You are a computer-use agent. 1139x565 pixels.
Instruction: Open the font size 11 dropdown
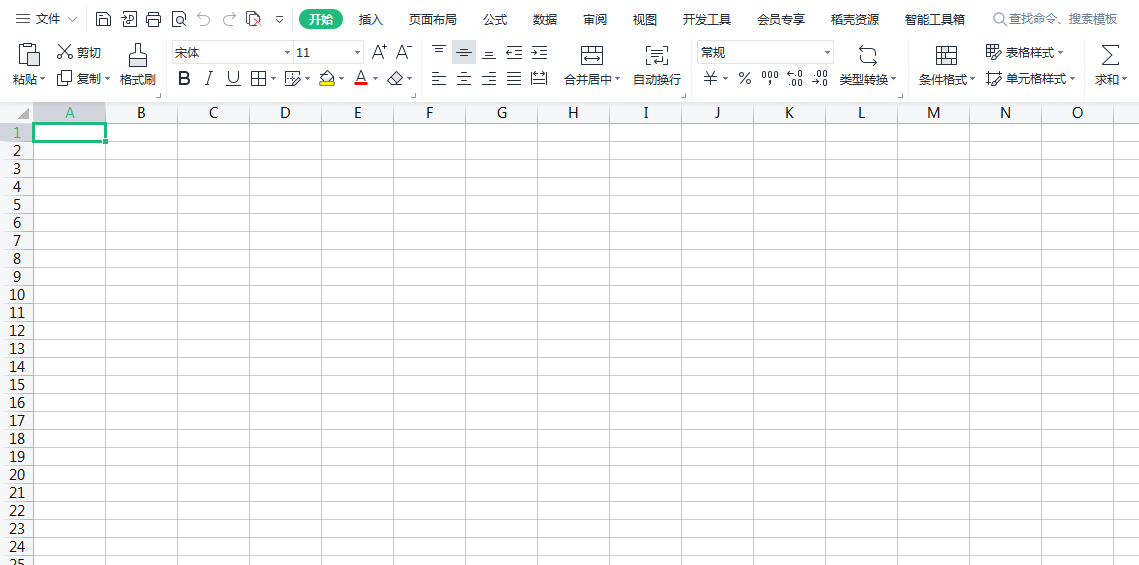pyautogui.click(x=357, y=53)
